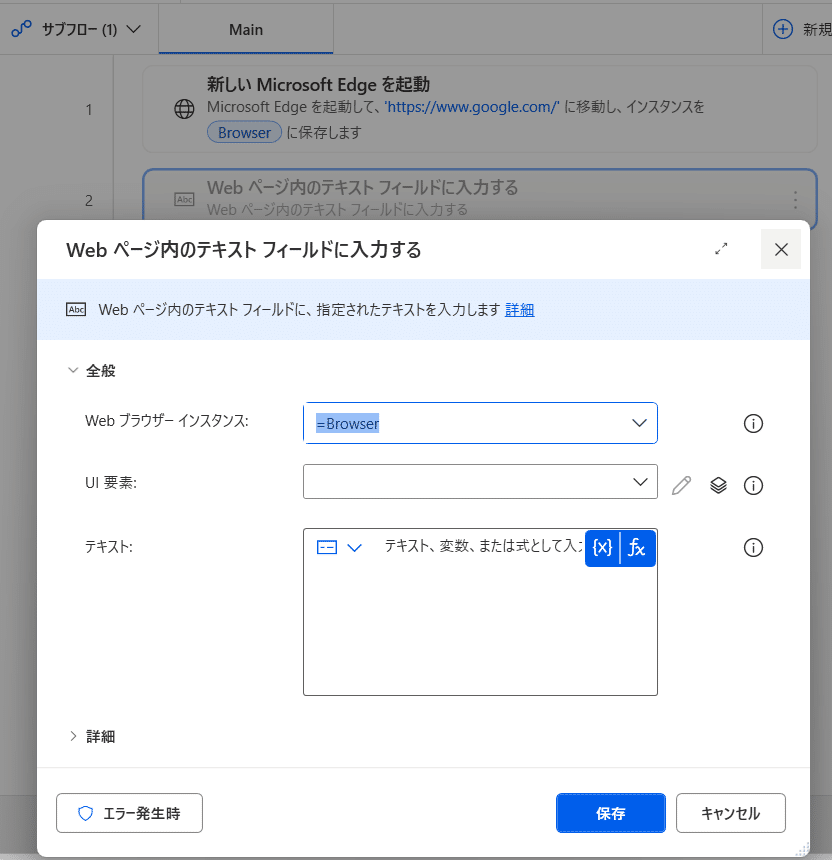Switch to the Main tab
Viewport: 832px width, 860px height.
click(x=245, y=29)
